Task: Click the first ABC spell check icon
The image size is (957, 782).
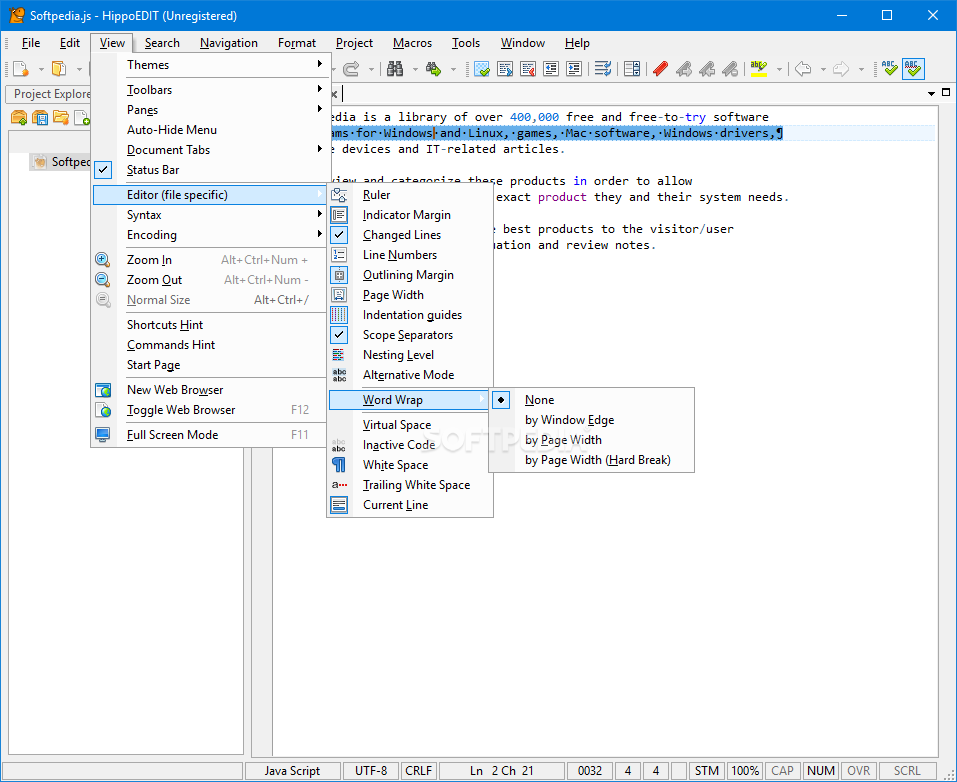Action: (890, 69)
